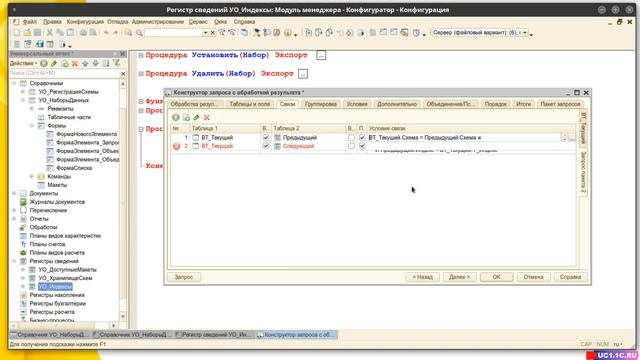This screenshot has width=640, height=360.
Task: Toggle the 'all' checkbox of ВТ_Текущий in row 1
Action: (x=266, y=138)
